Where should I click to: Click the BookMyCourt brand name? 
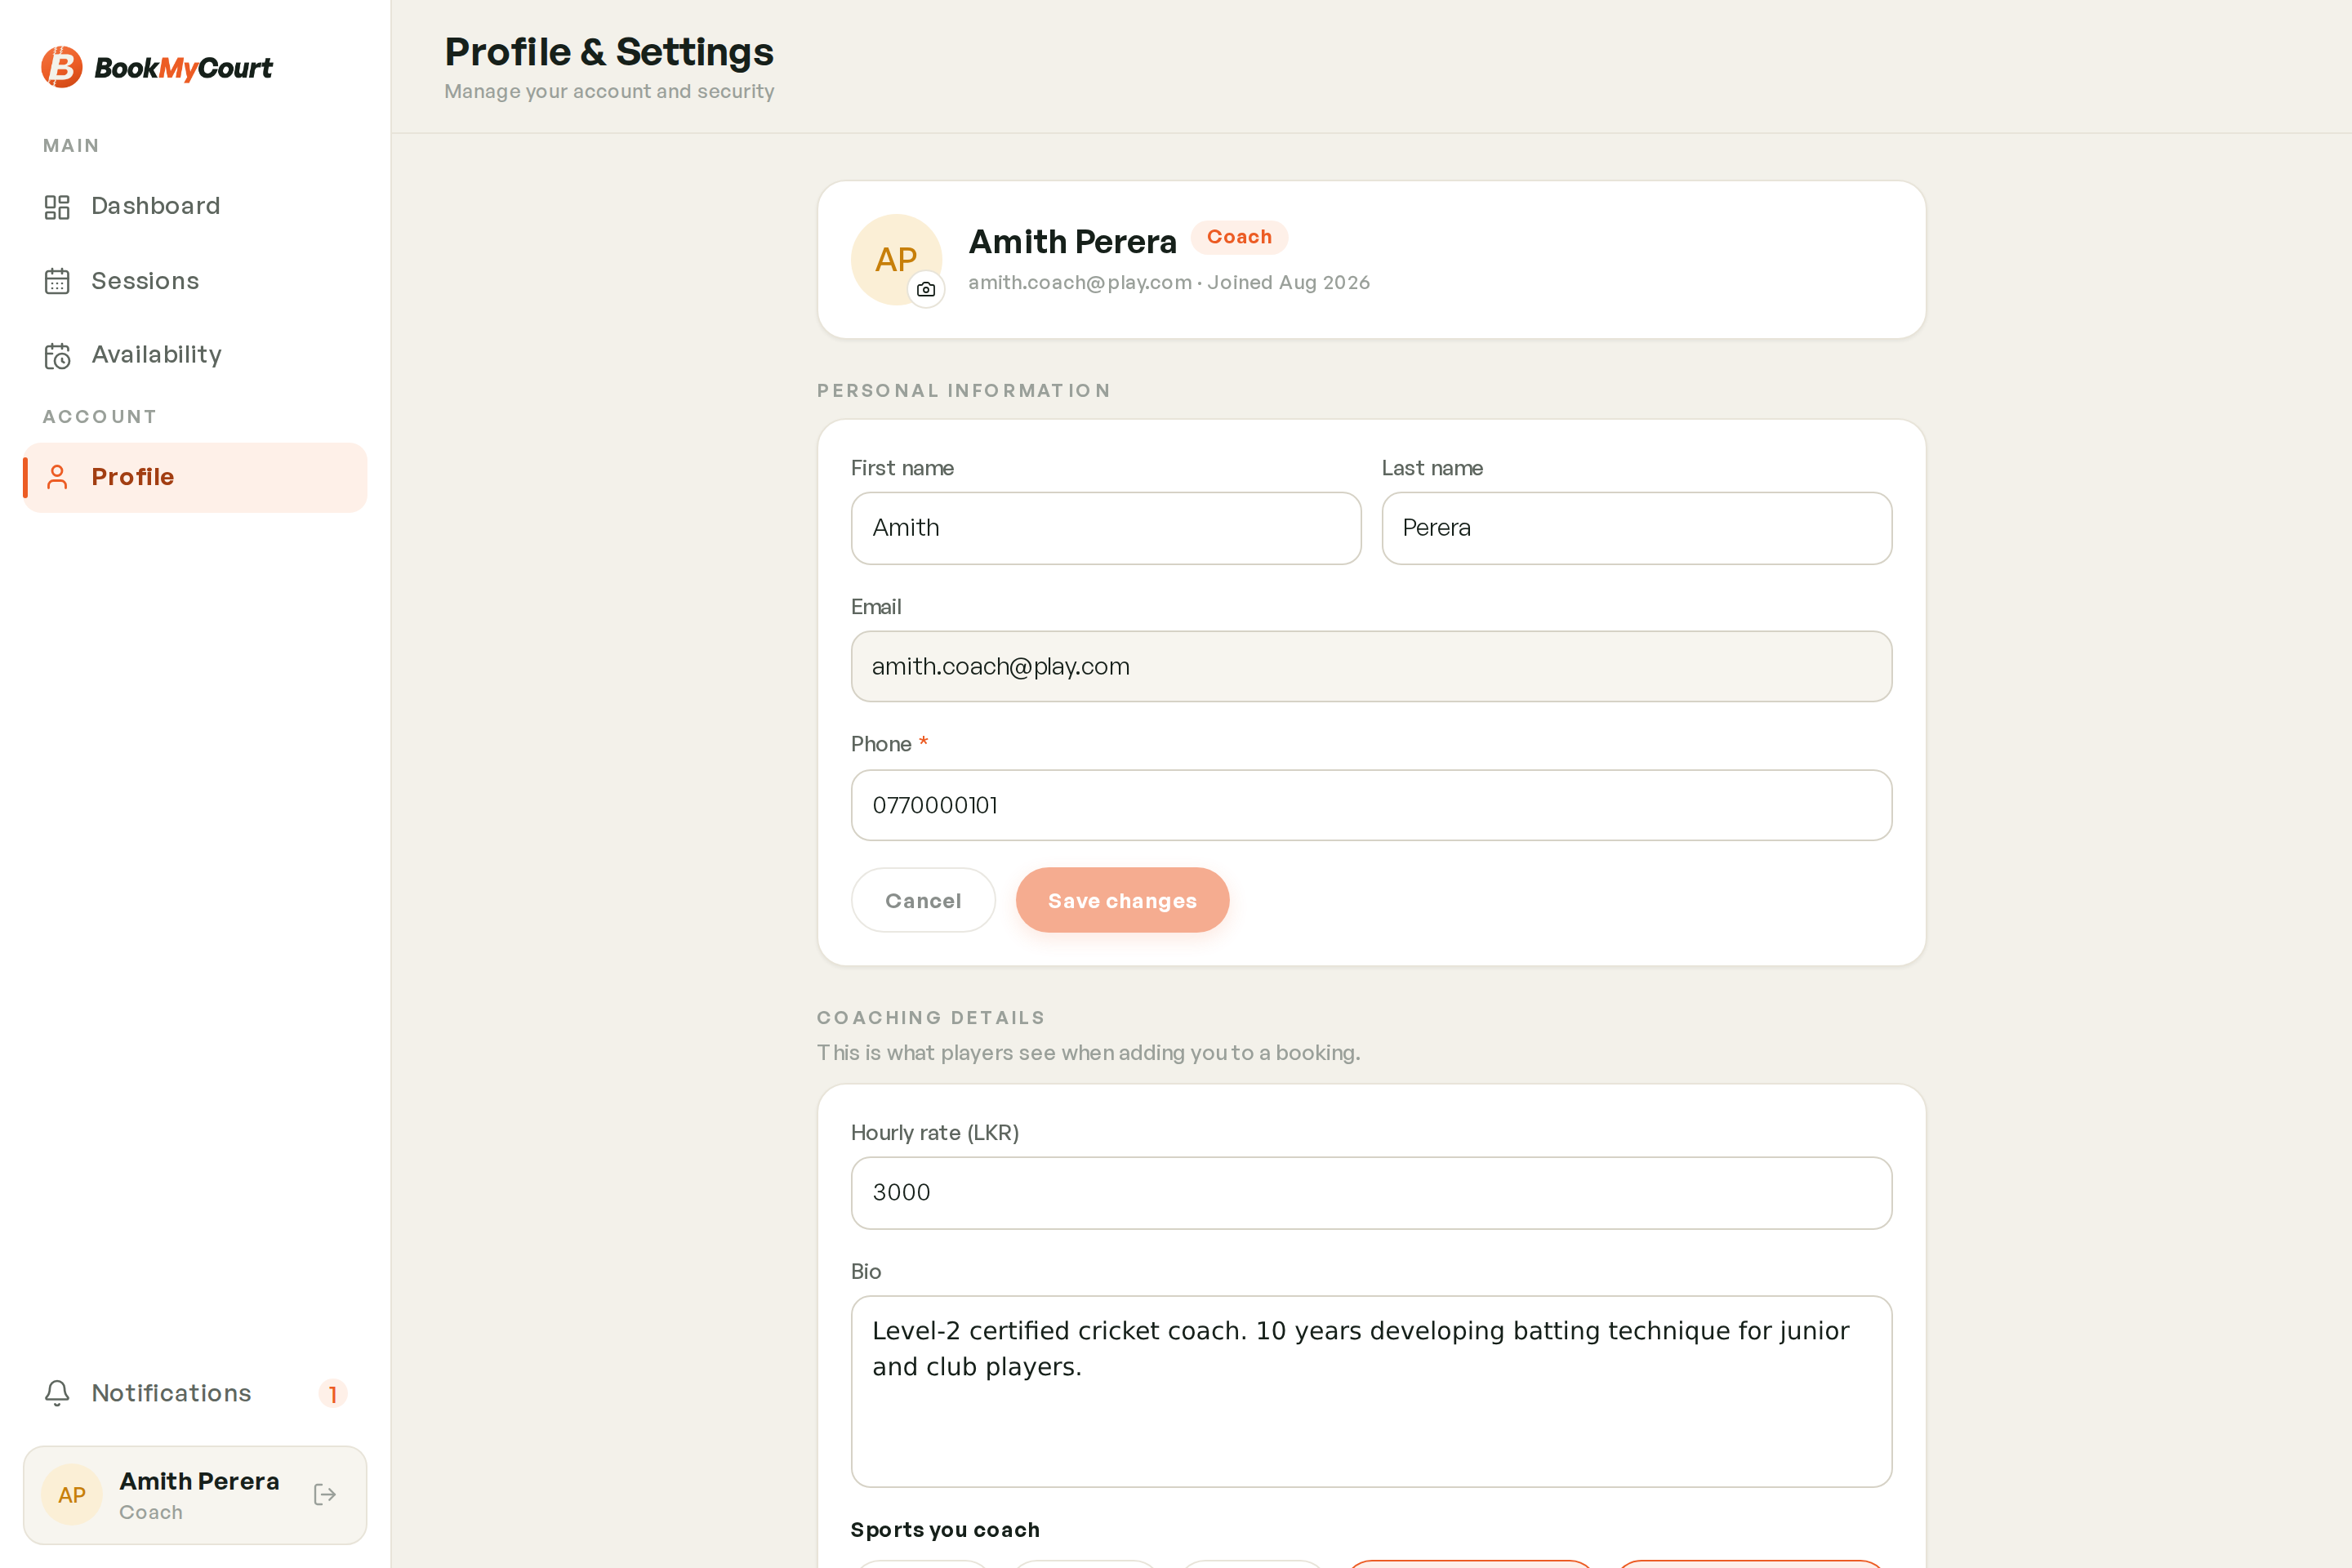(183, 68)
